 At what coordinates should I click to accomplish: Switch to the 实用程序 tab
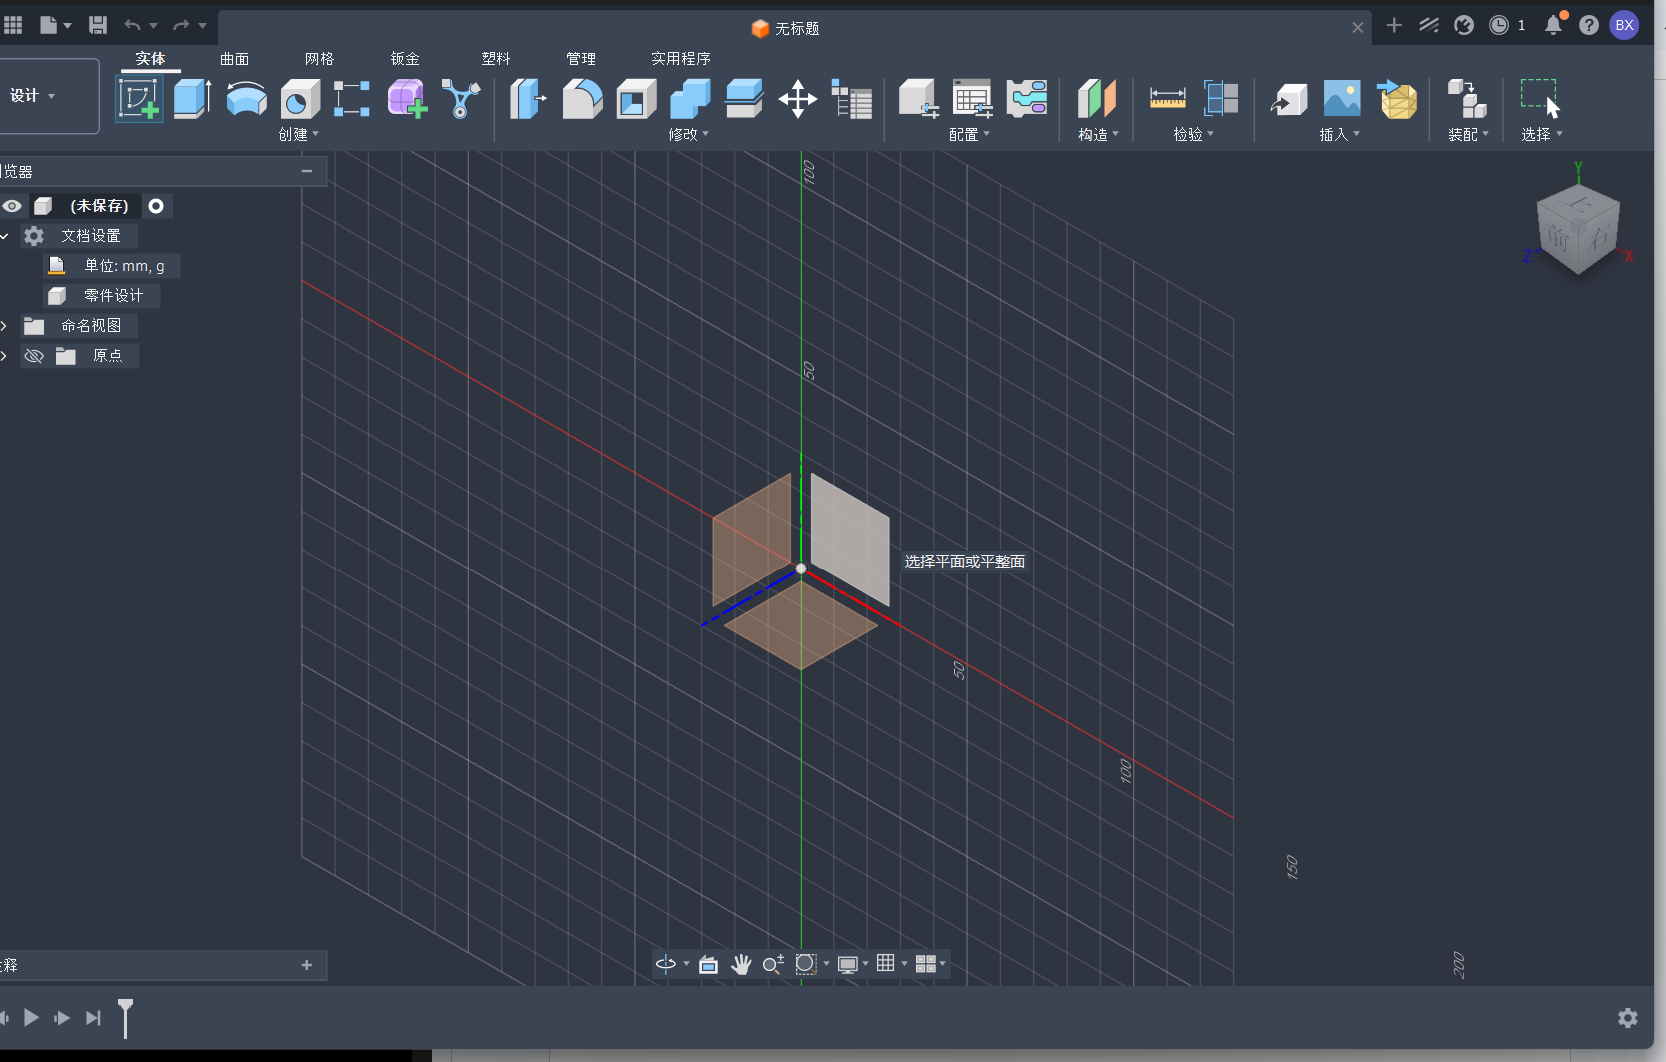pyautogui.click(x=681, y=59)
